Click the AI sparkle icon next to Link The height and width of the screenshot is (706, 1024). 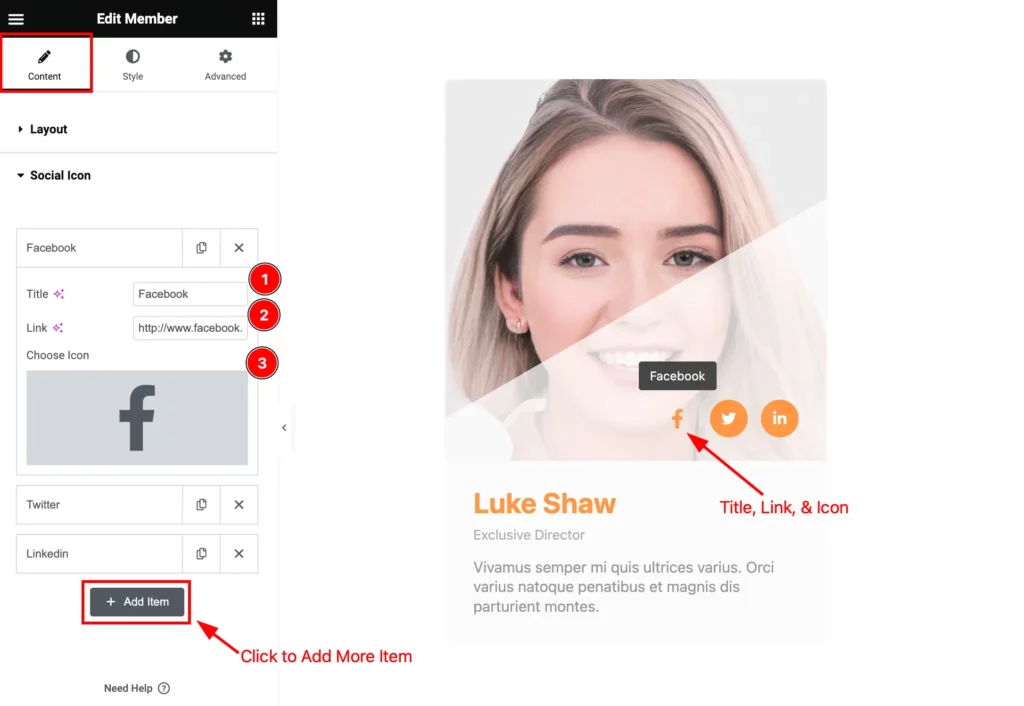pyautogui.click(x=58, y=328)
